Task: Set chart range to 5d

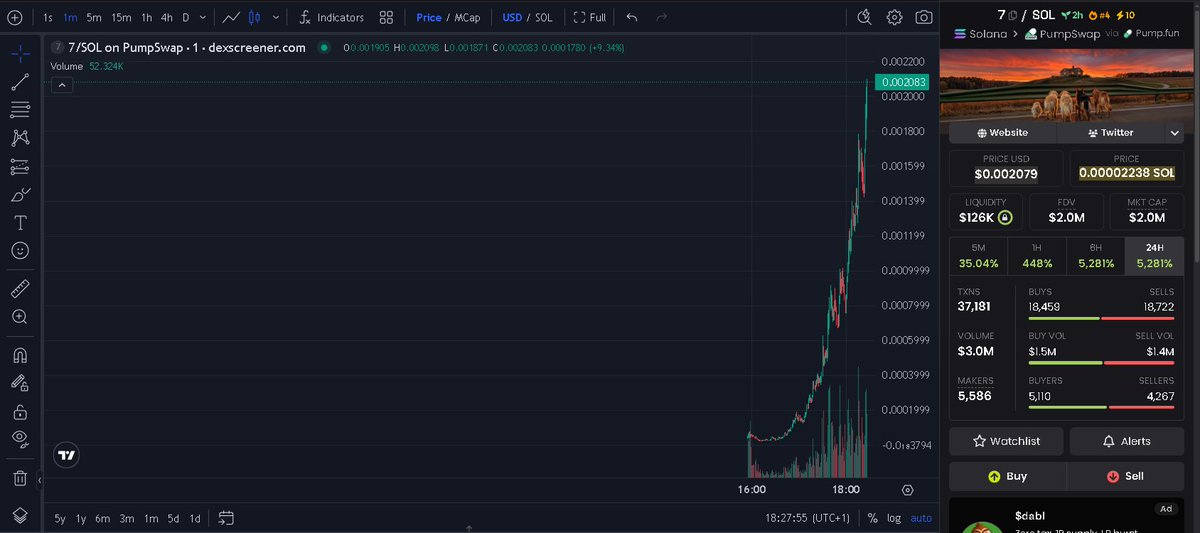Action: (173, 518)
